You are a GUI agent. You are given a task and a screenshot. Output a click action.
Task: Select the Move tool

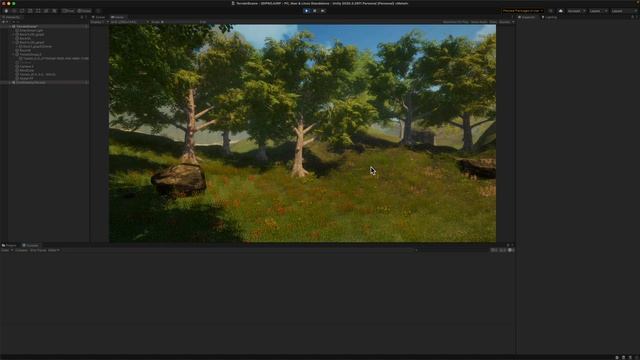(14, 11)
